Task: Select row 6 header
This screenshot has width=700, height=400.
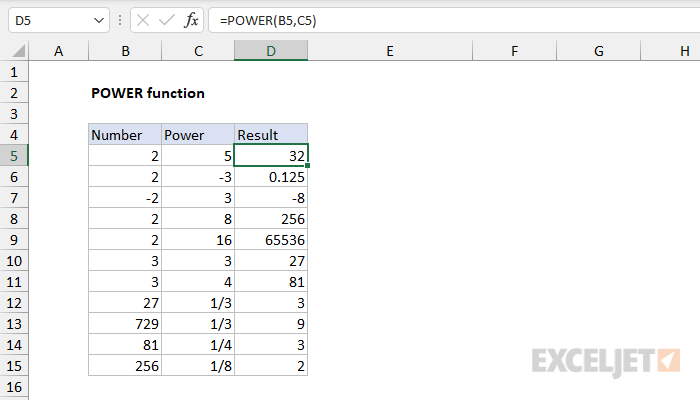Action: coord(14,177)
